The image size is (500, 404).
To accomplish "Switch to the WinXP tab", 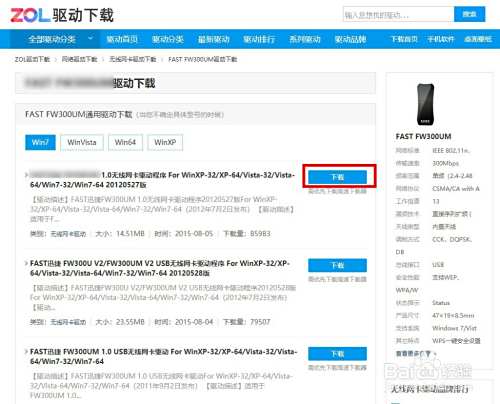I will click(165, 142).
